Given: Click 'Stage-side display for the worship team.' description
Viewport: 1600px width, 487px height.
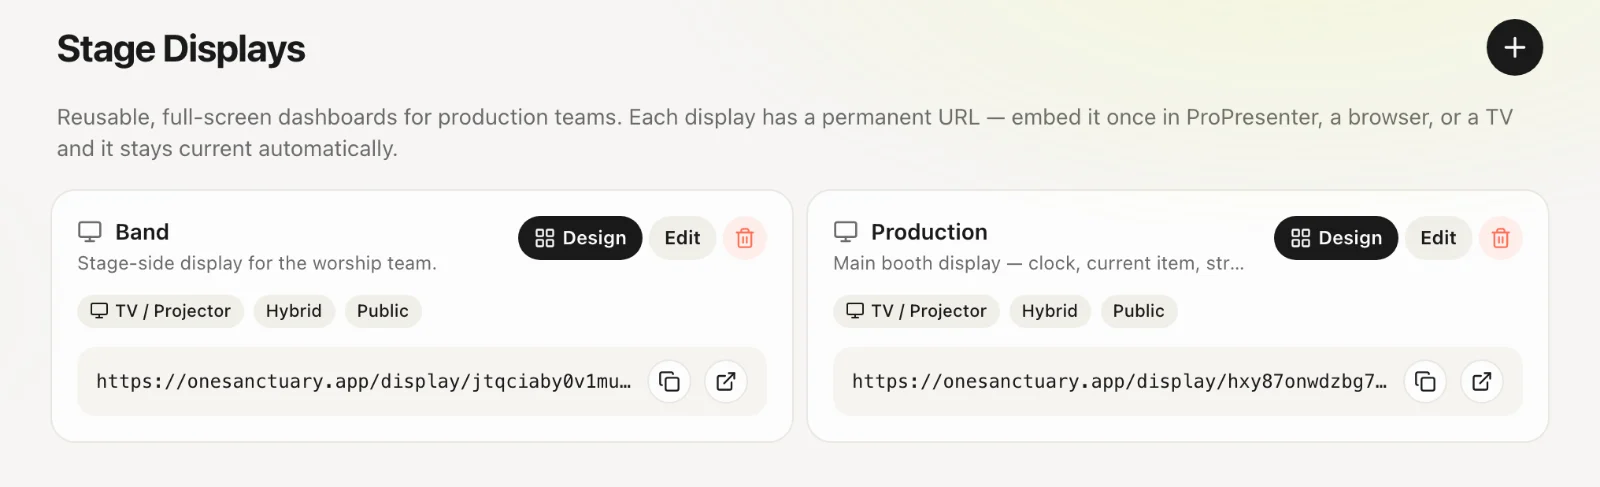Looking at the screenshot, I should tap(257, 263).
